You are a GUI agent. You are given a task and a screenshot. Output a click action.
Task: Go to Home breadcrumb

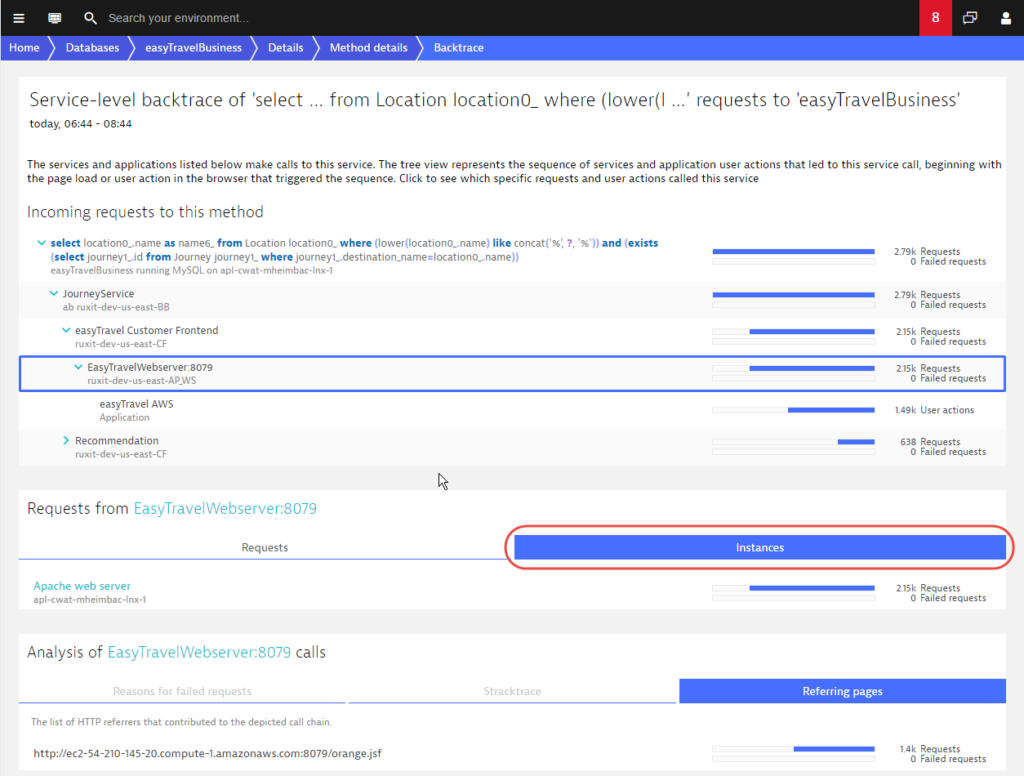tap(24, 48)
